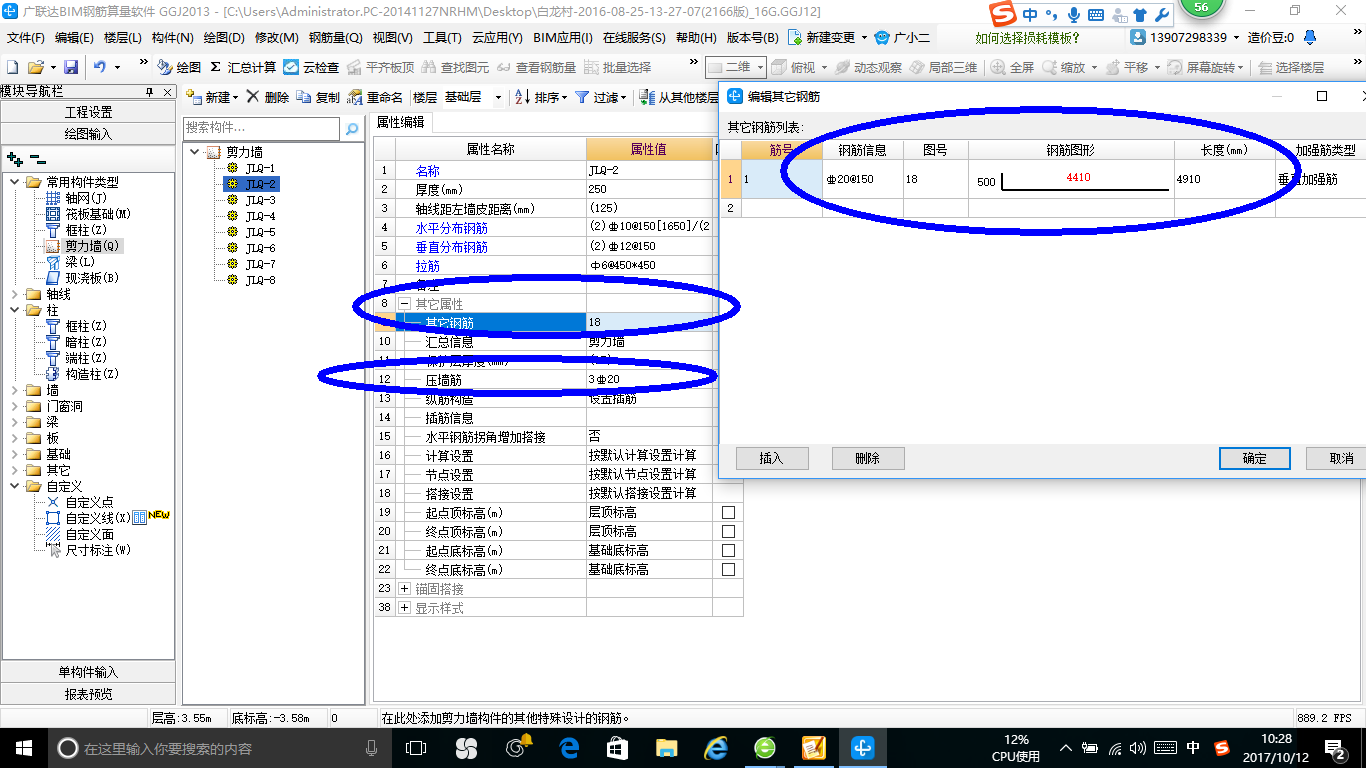Run 汇总计算 summary calculation
The width and height of the screenshot is (1366, 768).
point(243,67)
